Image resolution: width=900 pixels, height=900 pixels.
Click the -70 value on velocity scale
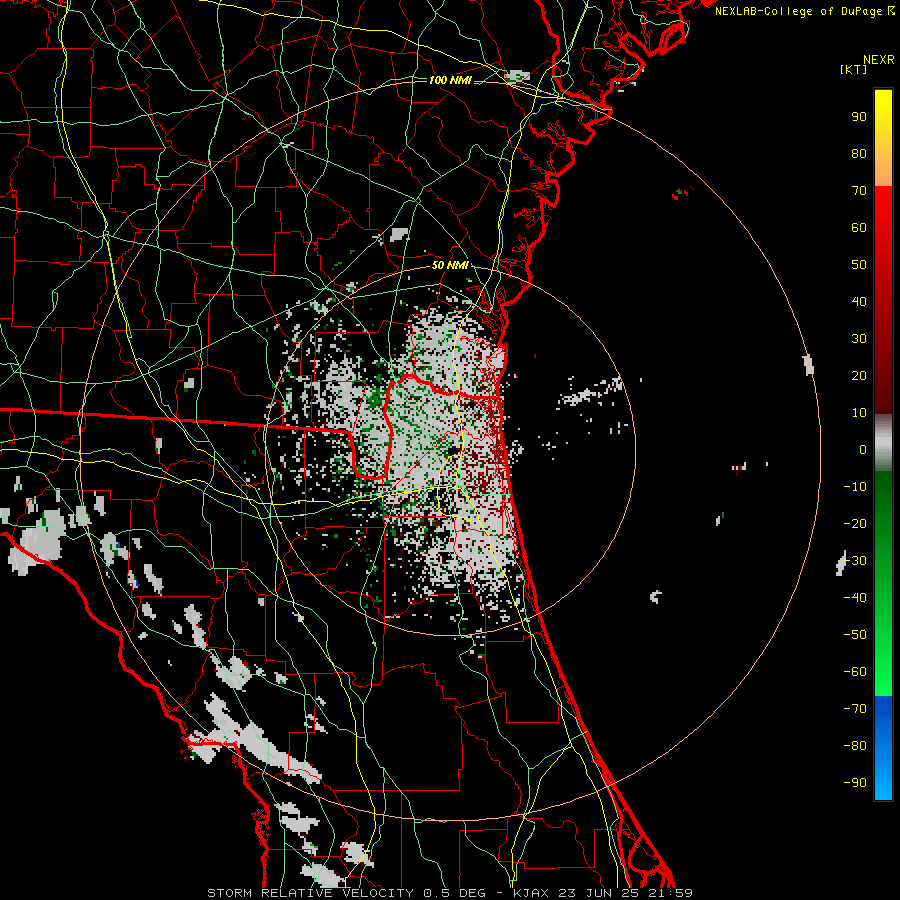point(855,709)
